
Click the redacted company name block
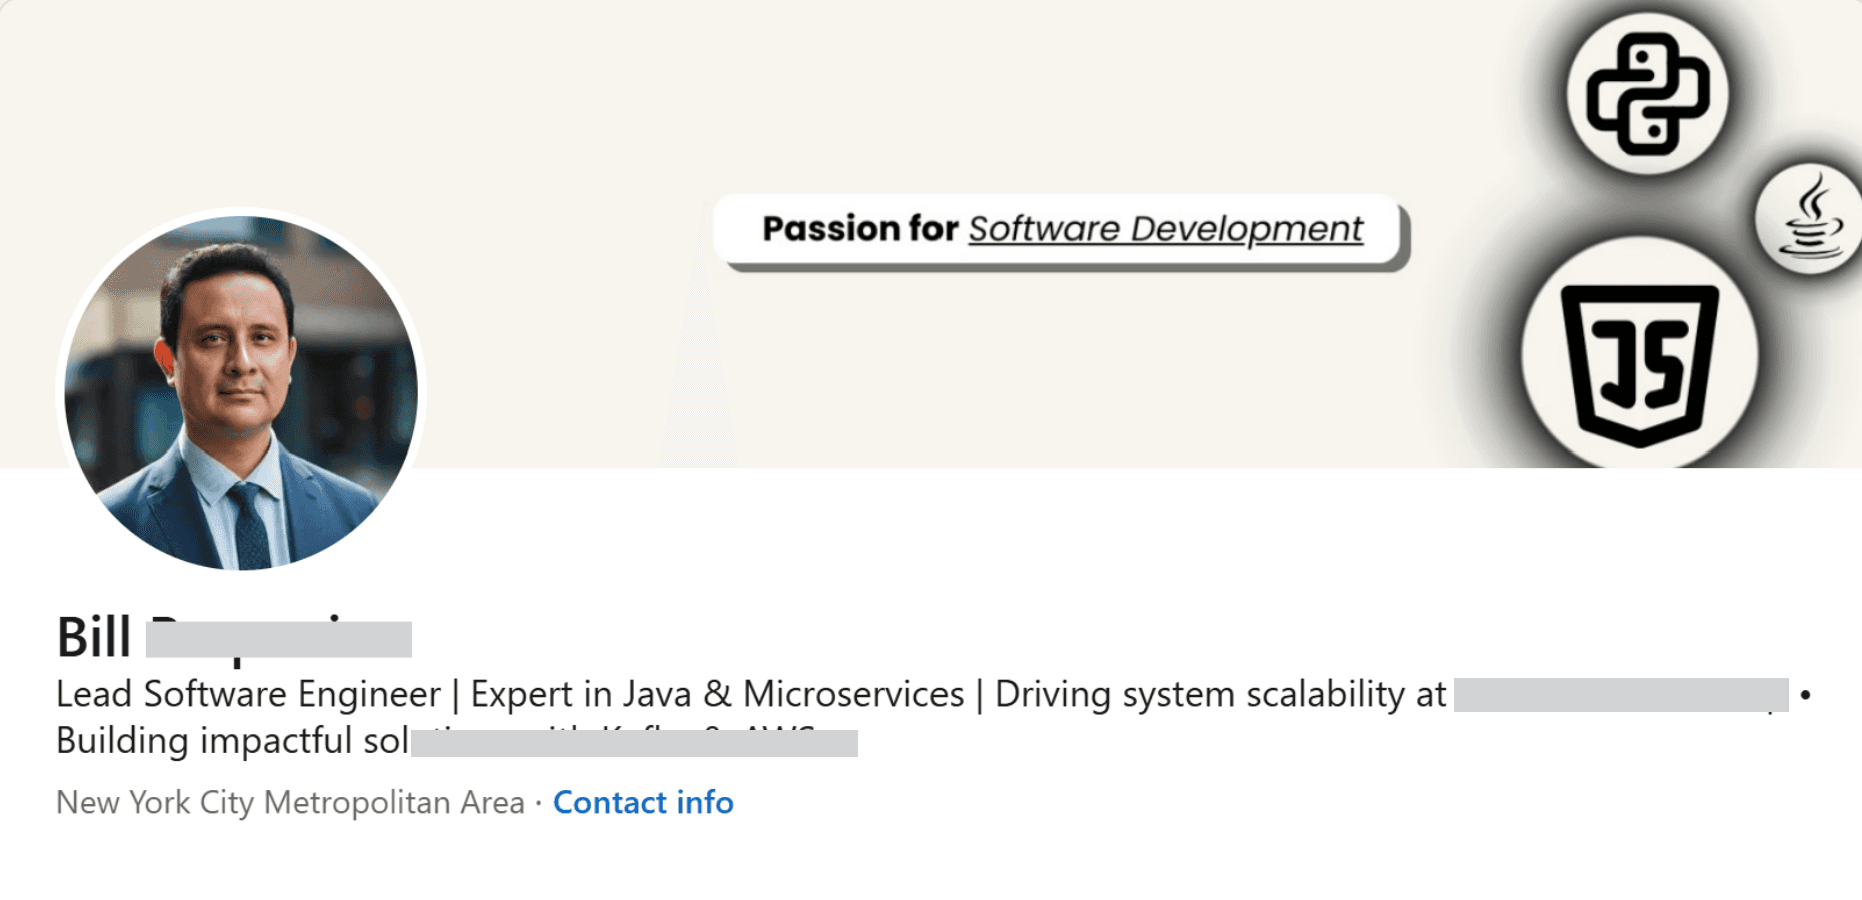pos(1620,695)
